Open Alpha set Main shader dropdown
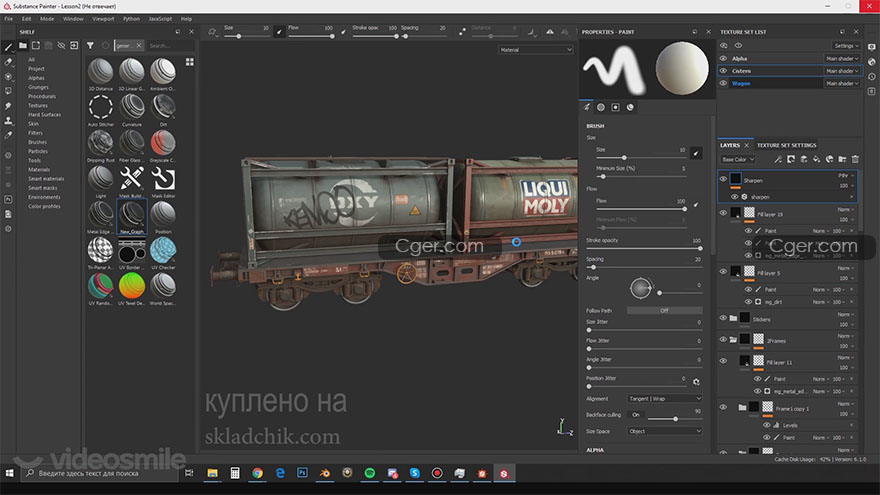The height and width of the screenshot is (495, 880). point(842,58)
